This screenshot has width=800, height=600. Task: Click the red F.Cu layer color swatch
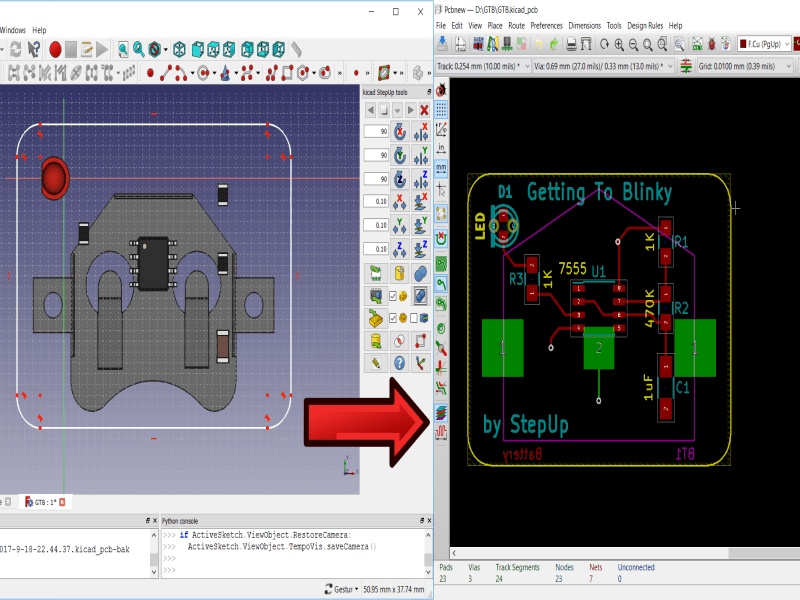coord(745,43)
